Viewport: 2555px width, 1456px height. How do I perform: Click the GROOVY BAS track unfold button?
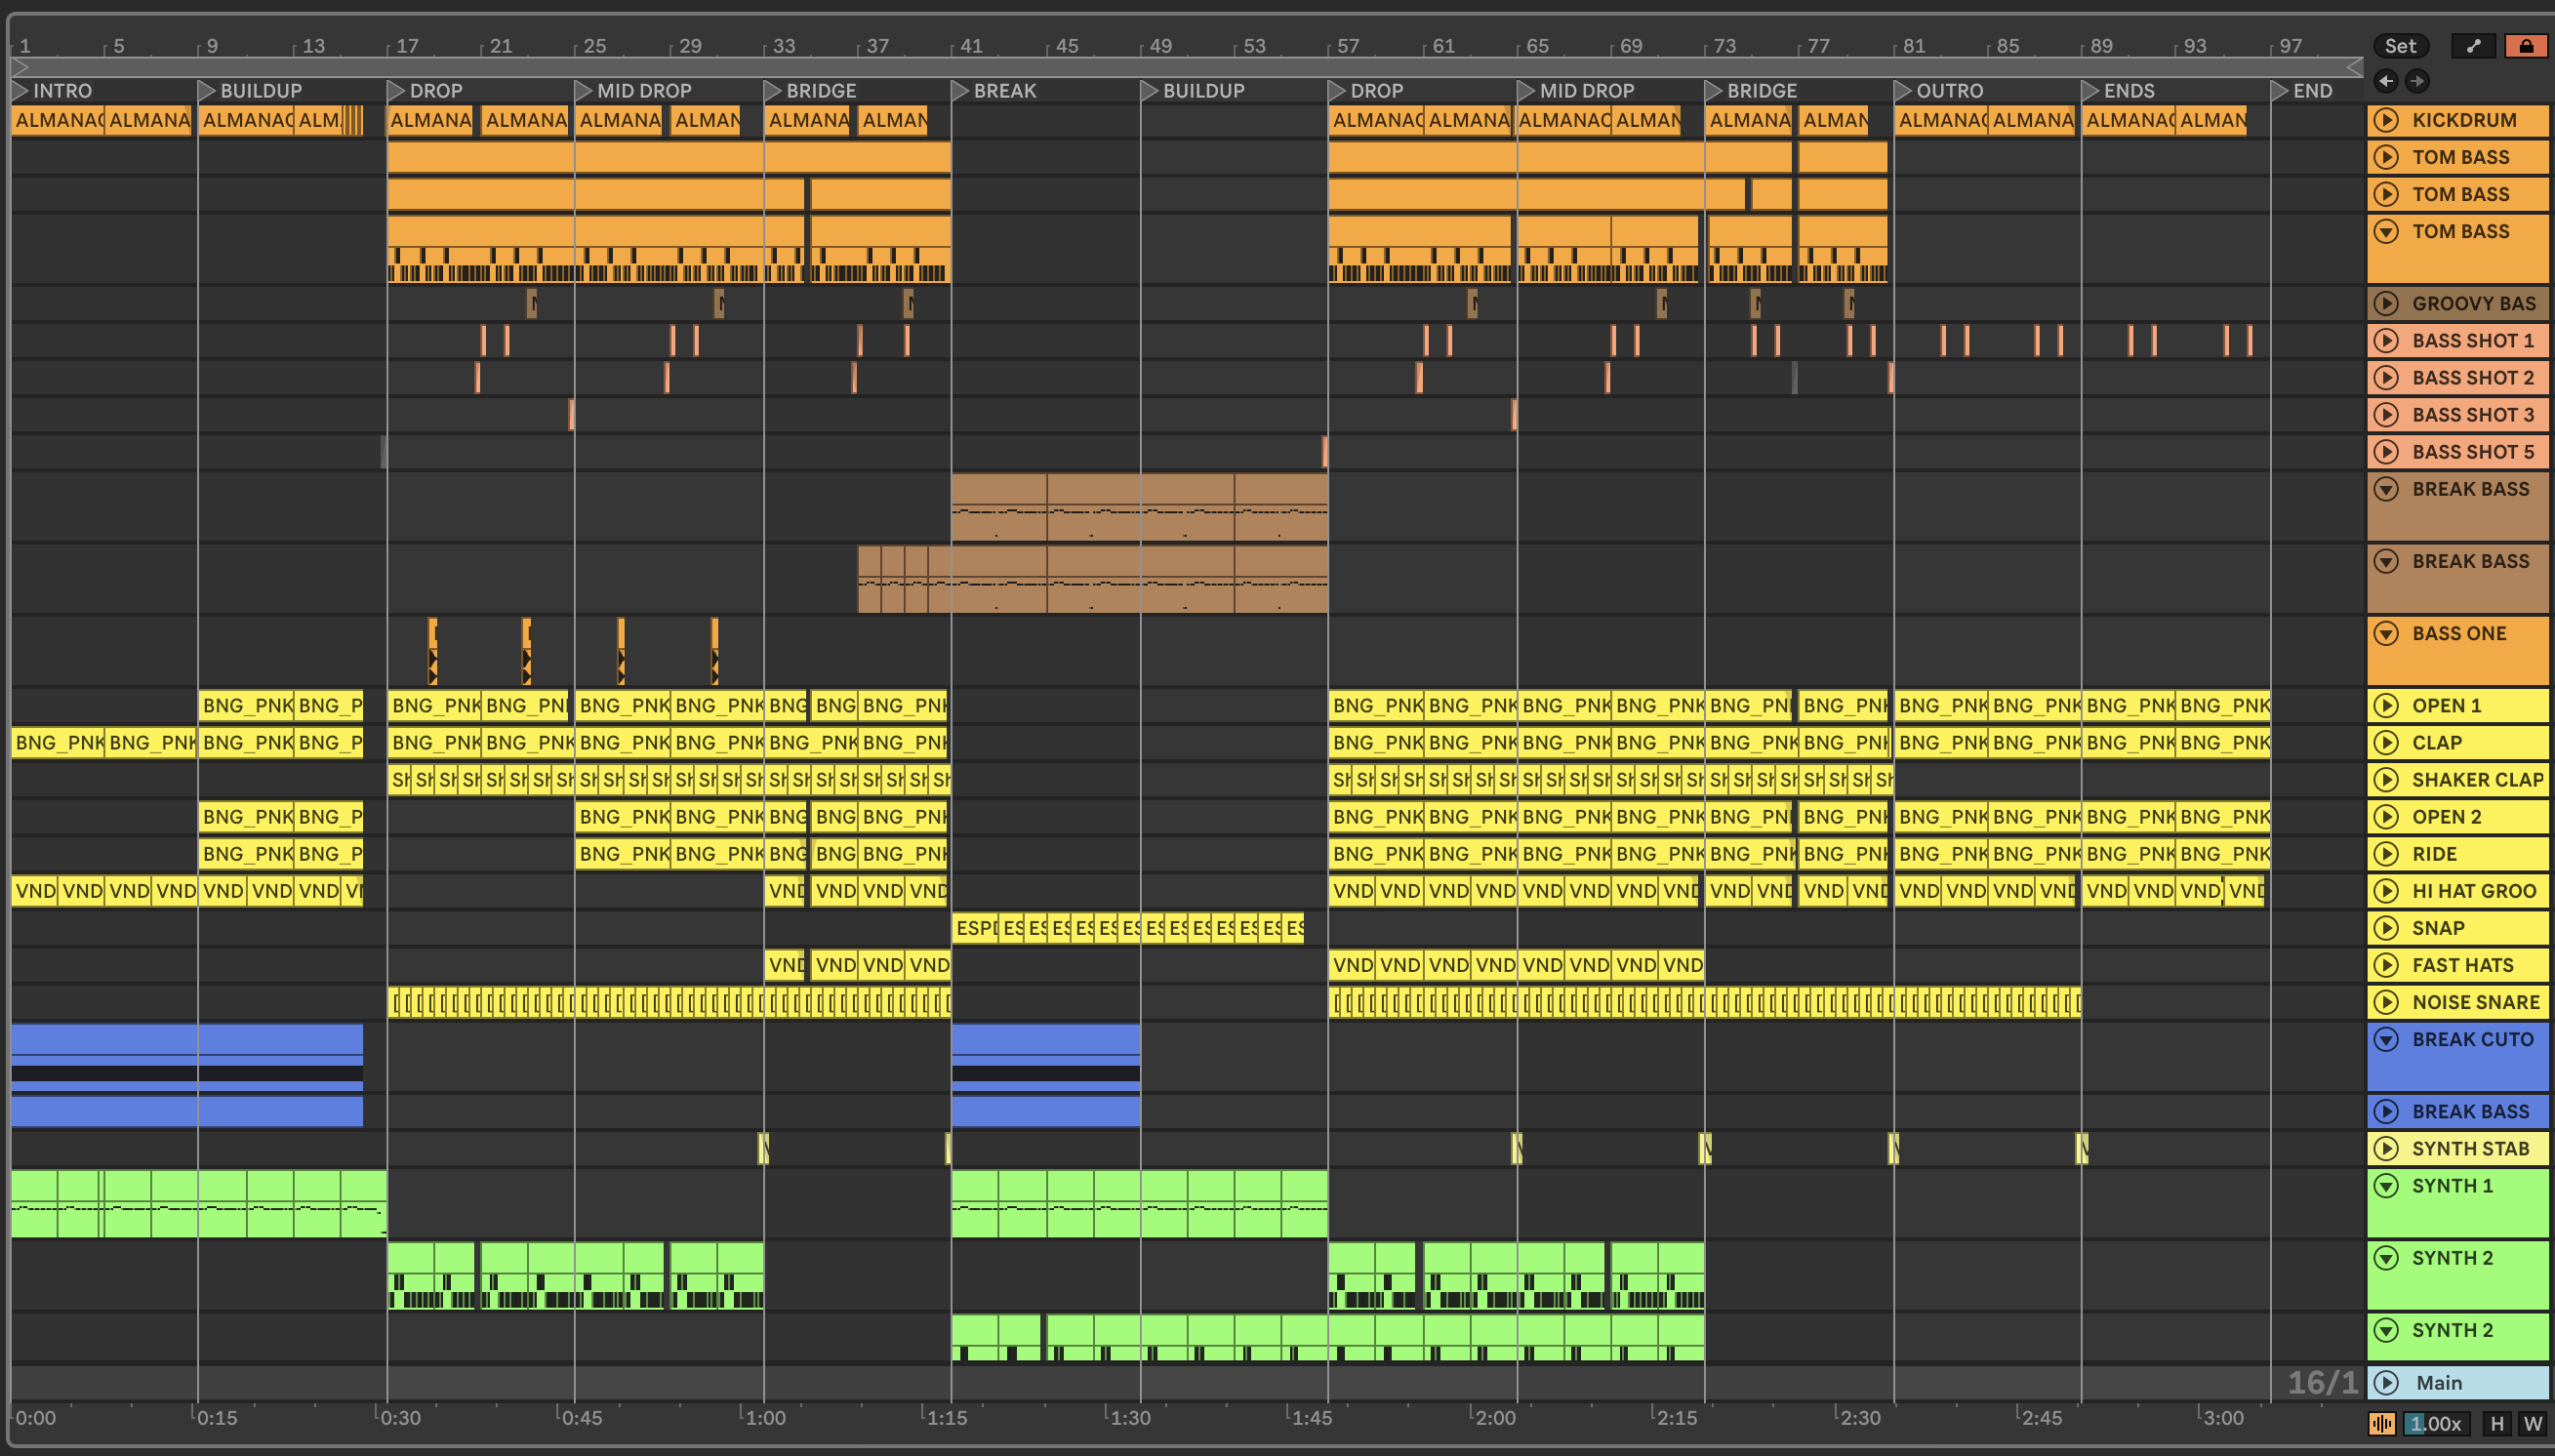[2386, 303]
